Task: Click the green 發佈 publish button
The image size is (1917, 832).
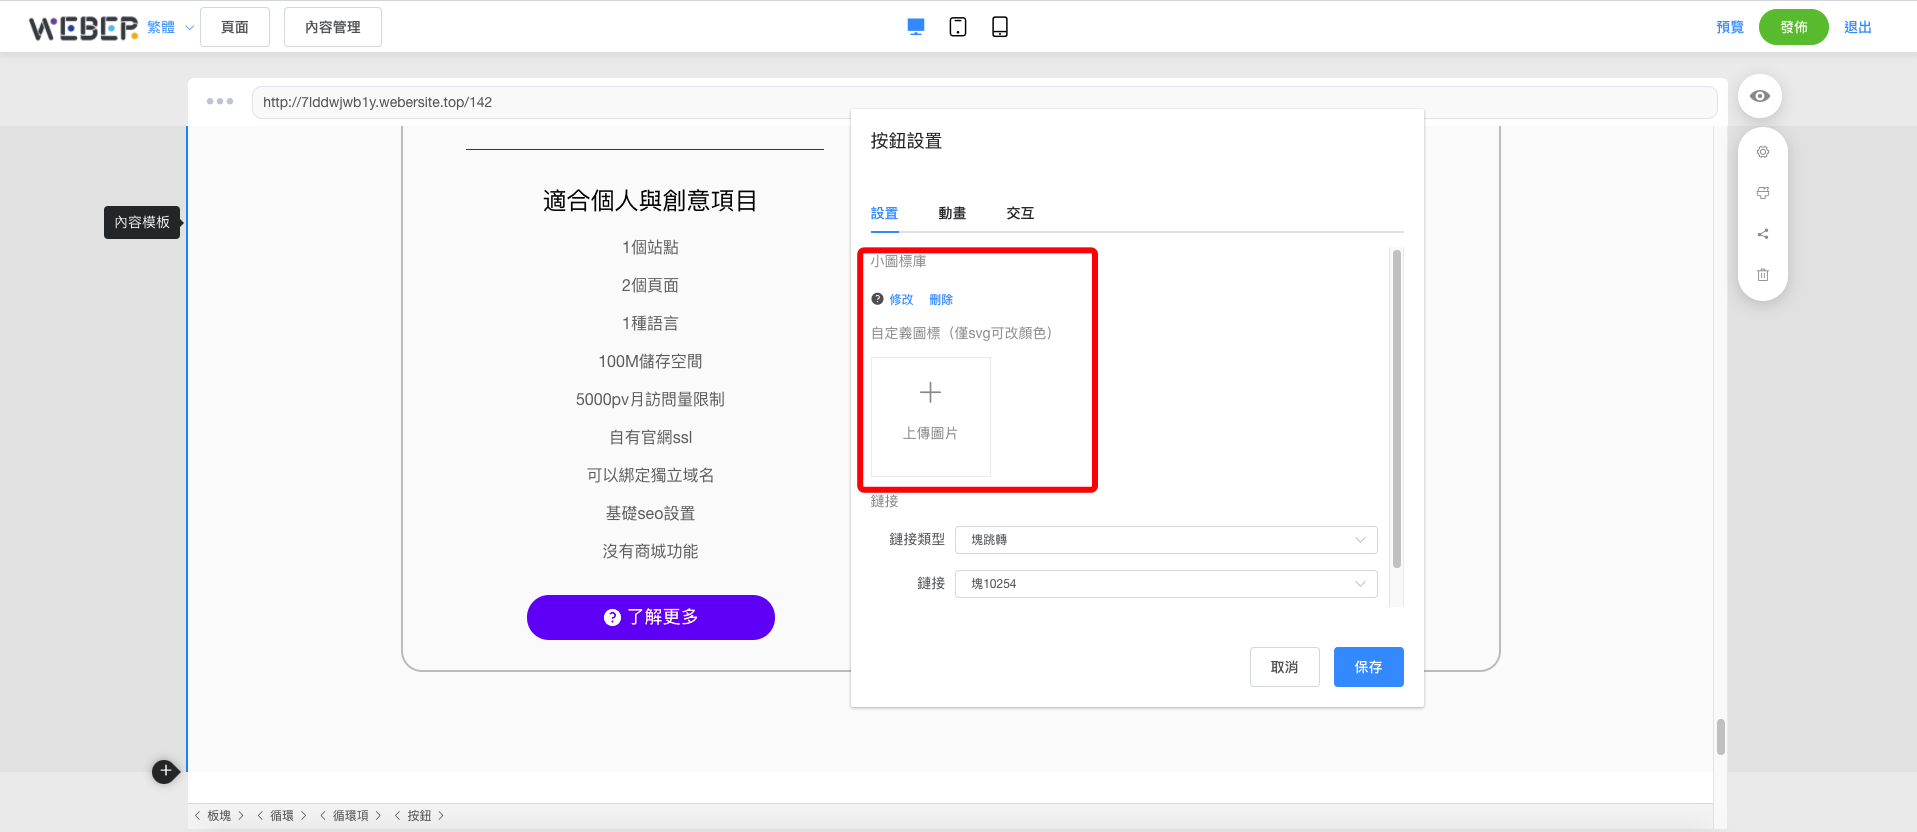Action: tap(1794, 27)
